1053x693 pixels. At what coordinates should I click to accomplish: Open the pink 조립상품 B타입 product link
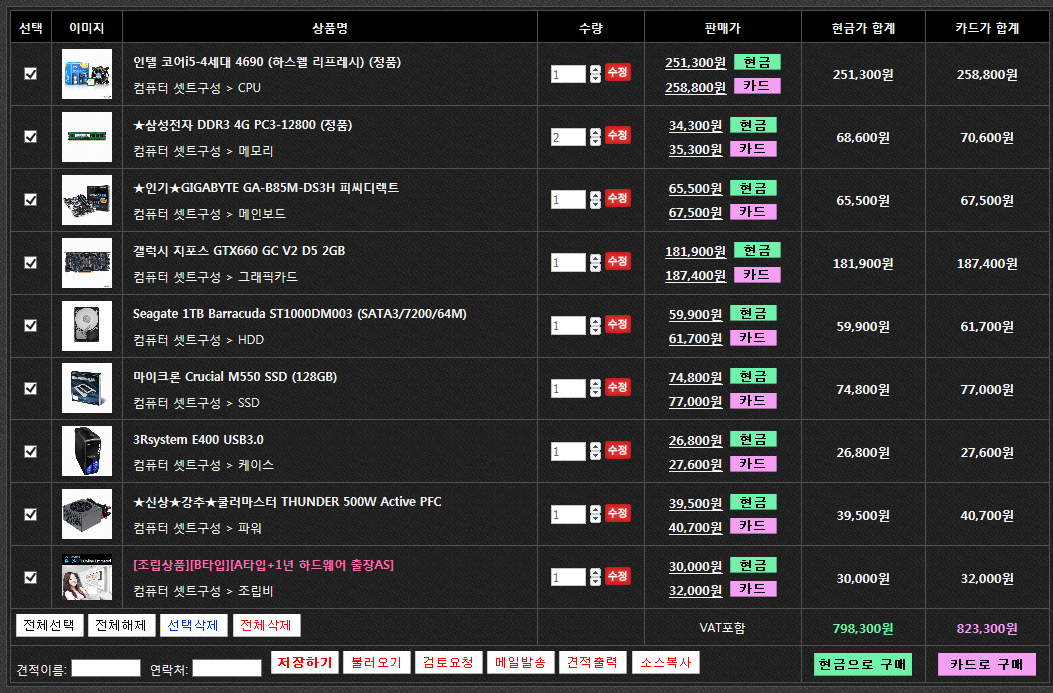pos(263,565)
